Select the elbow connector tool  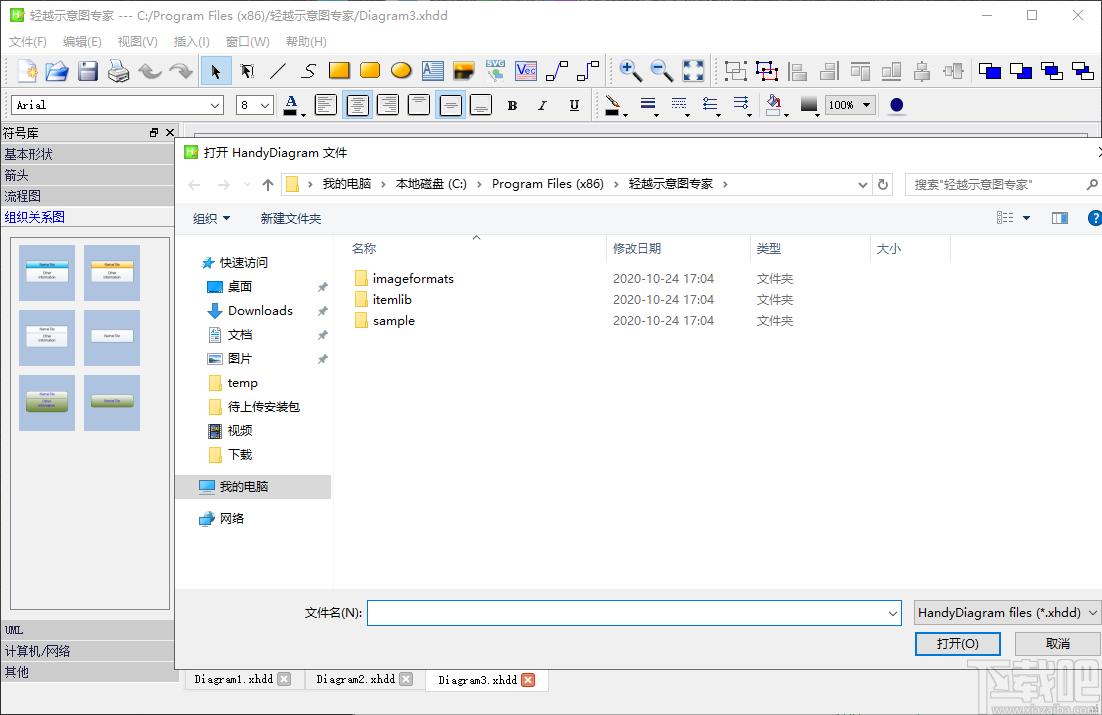click(x=588, y=70)
